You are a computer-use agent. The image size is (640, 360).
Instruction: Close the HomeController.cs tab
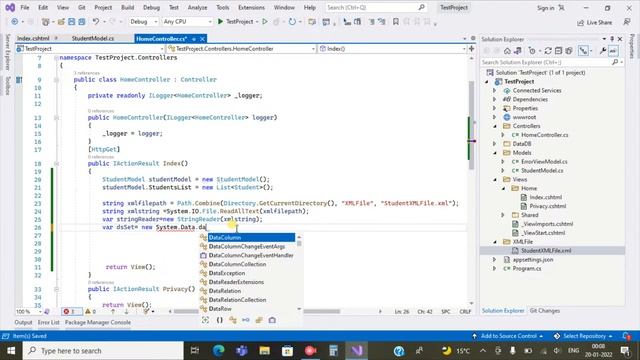[202, 39]
